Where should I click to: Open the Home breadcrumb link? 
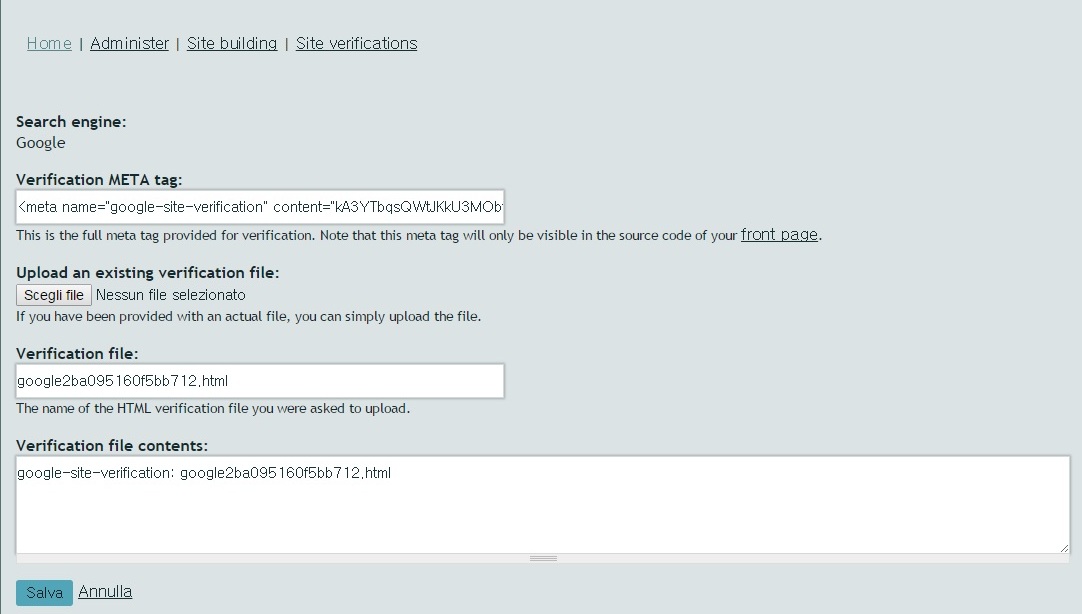pyautogui.click(x=49, y=43)
